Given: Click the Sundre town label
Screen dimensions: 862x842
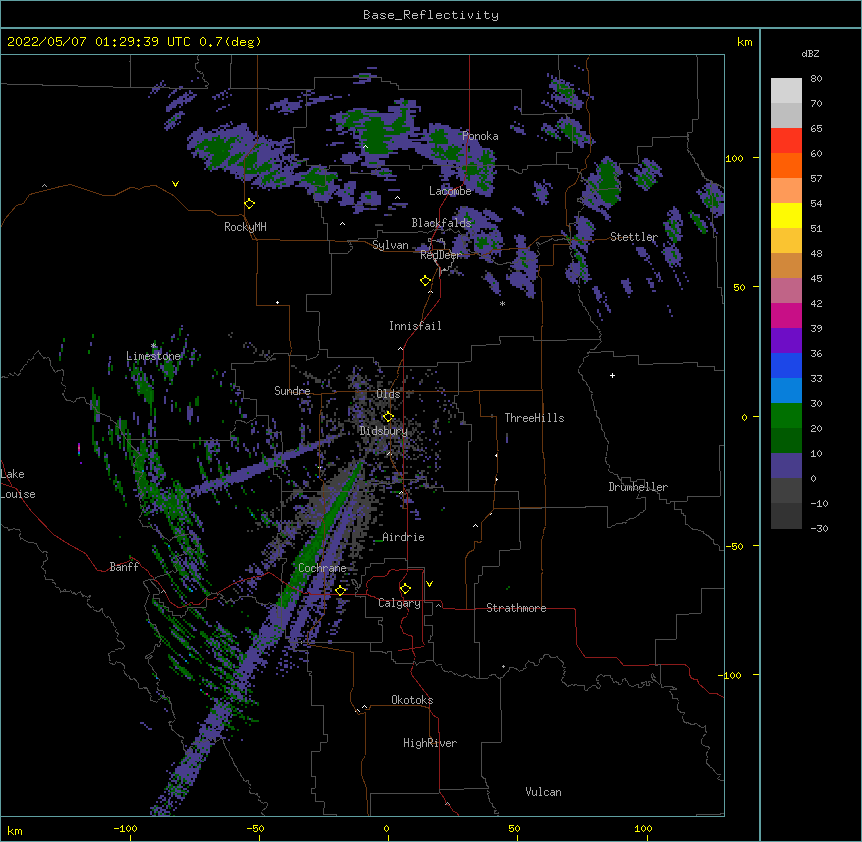Looking at the screenshot, I should coord(292,391).
